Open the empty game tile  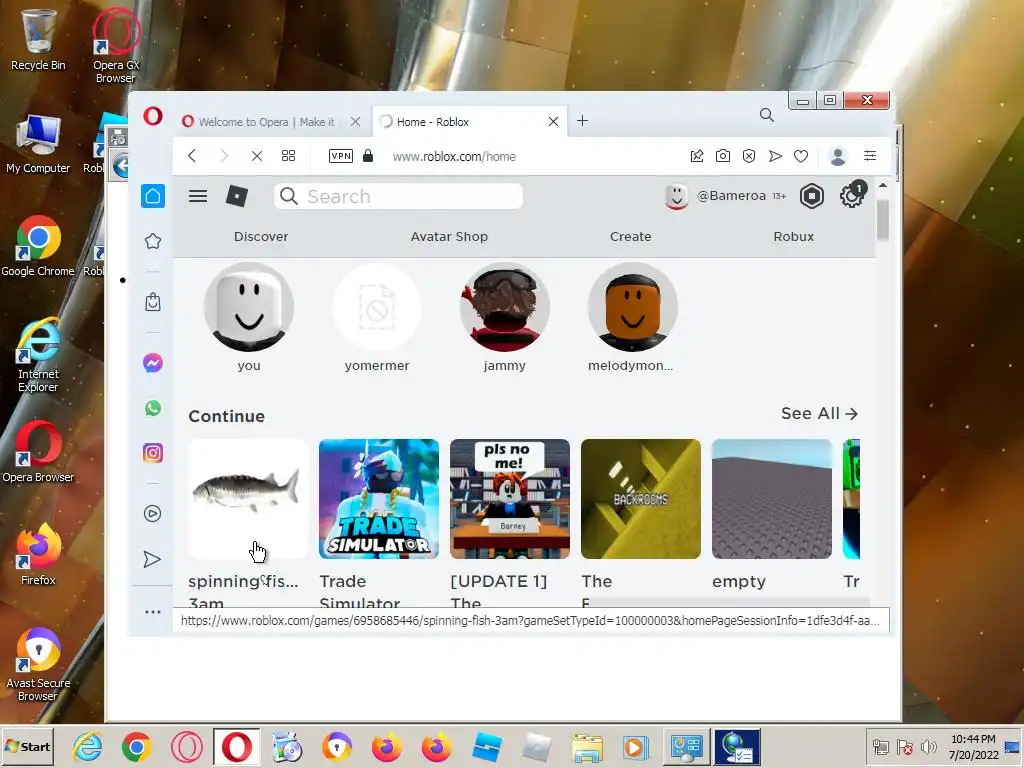pos(772,499)
